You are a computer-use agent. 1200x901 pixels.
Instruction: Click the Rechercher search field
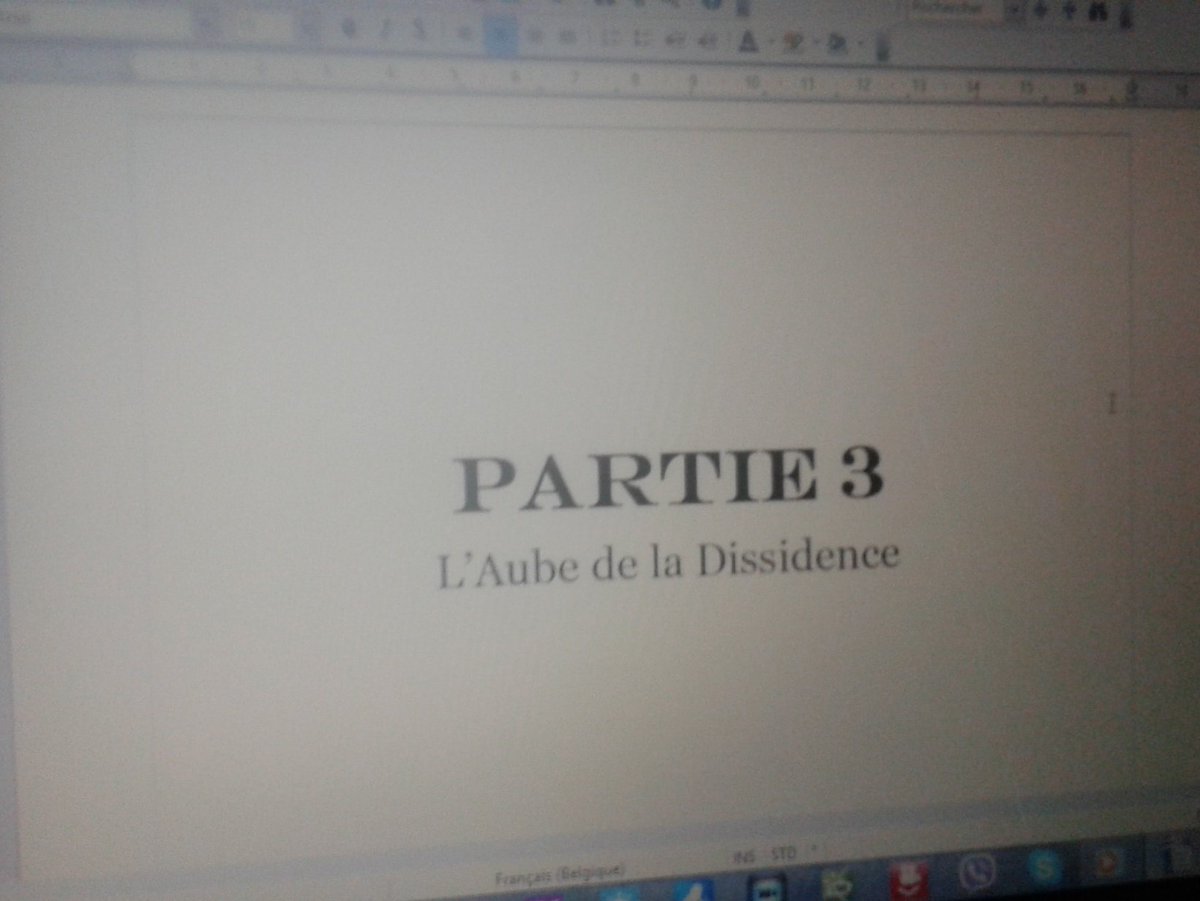pos(955,8)
